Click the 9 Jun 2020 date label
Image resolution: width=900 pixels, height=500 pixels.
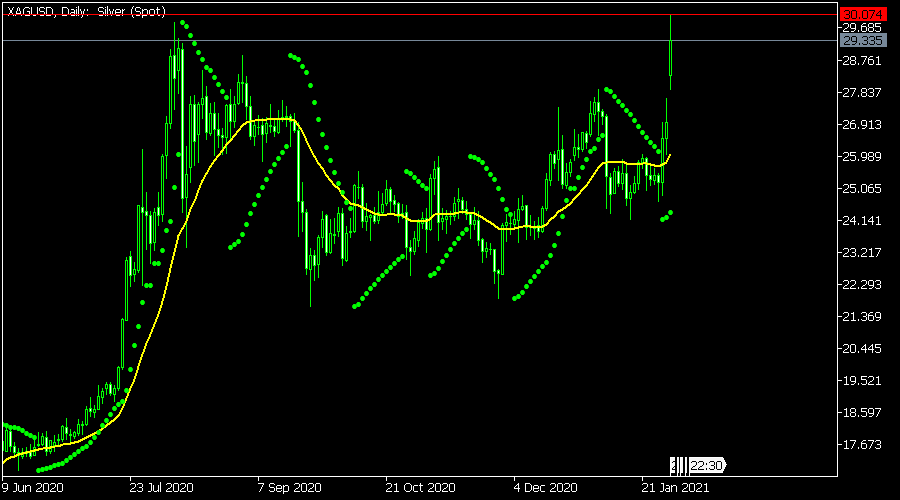pyautogui.click(x=33, y=488)
